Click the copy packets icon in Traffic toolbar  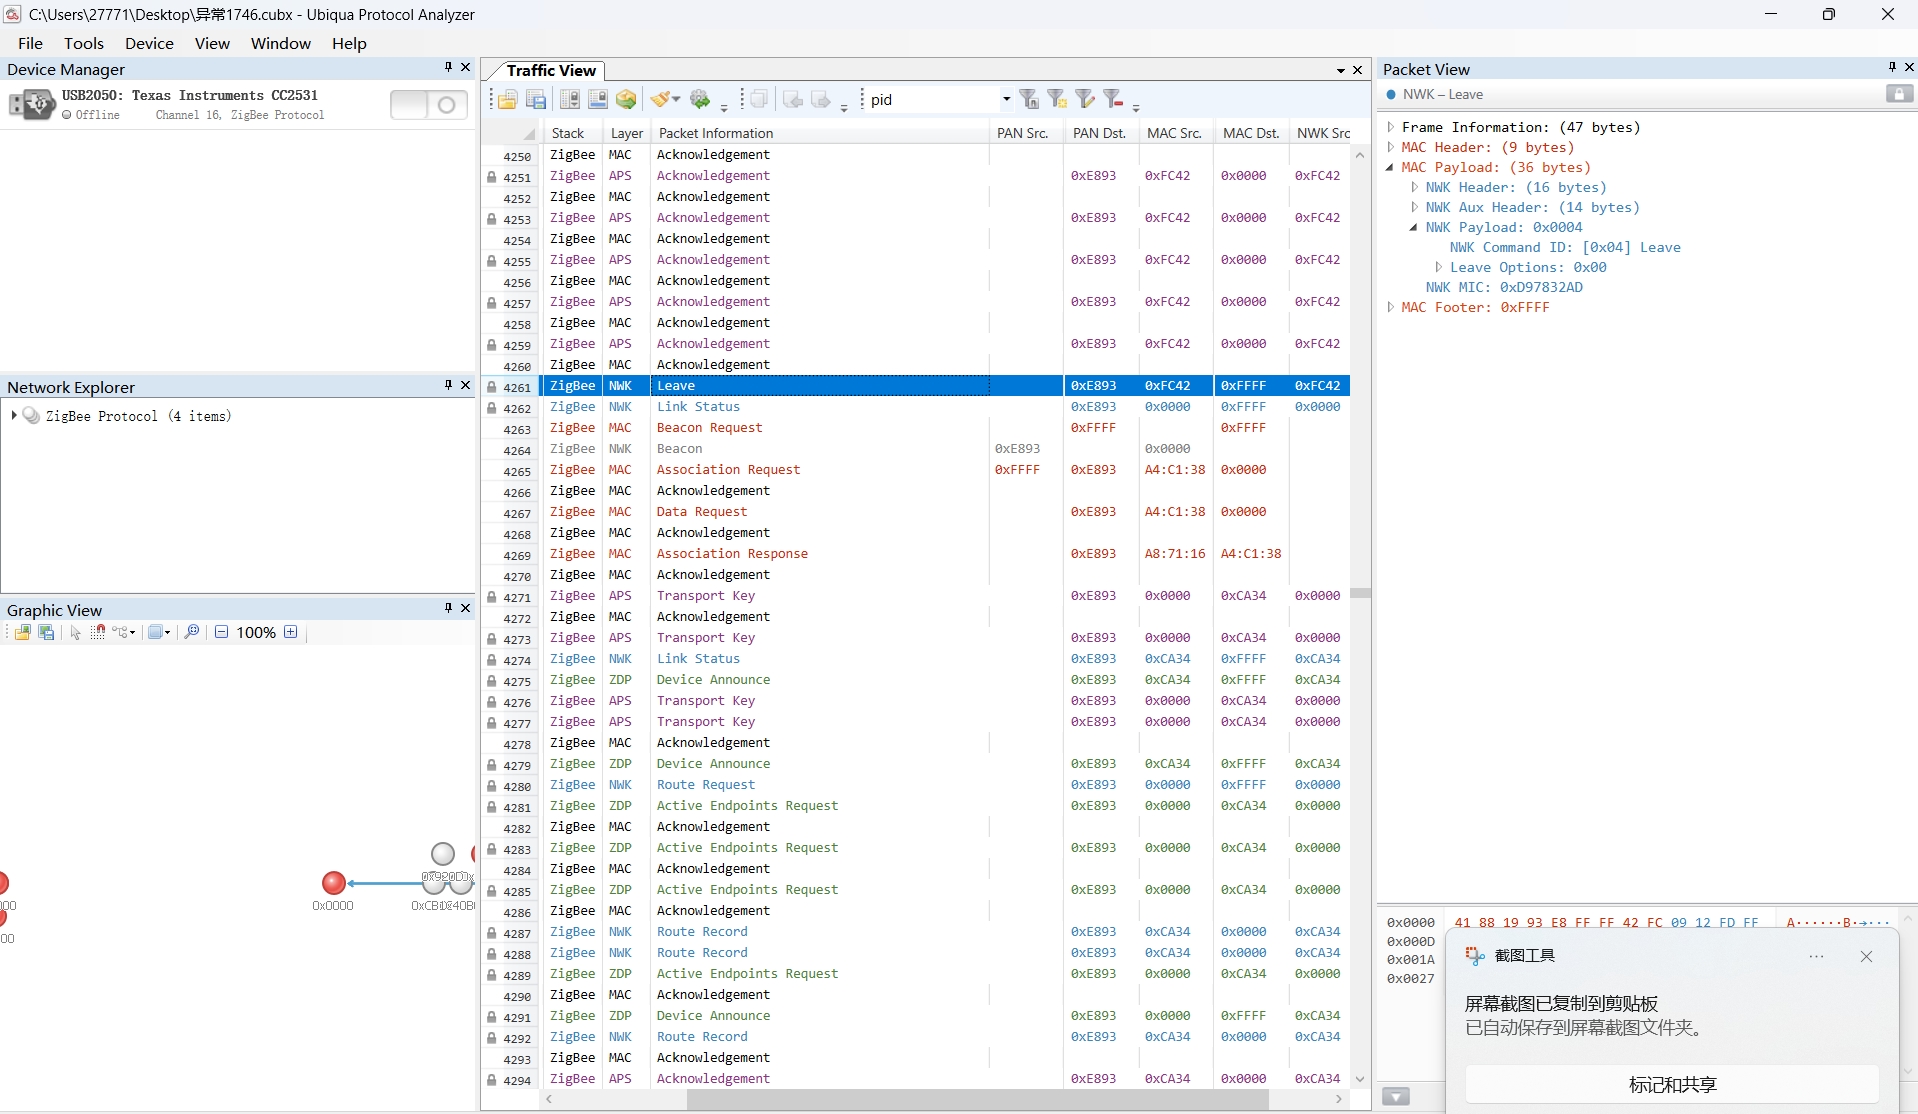tap(759, 100)
